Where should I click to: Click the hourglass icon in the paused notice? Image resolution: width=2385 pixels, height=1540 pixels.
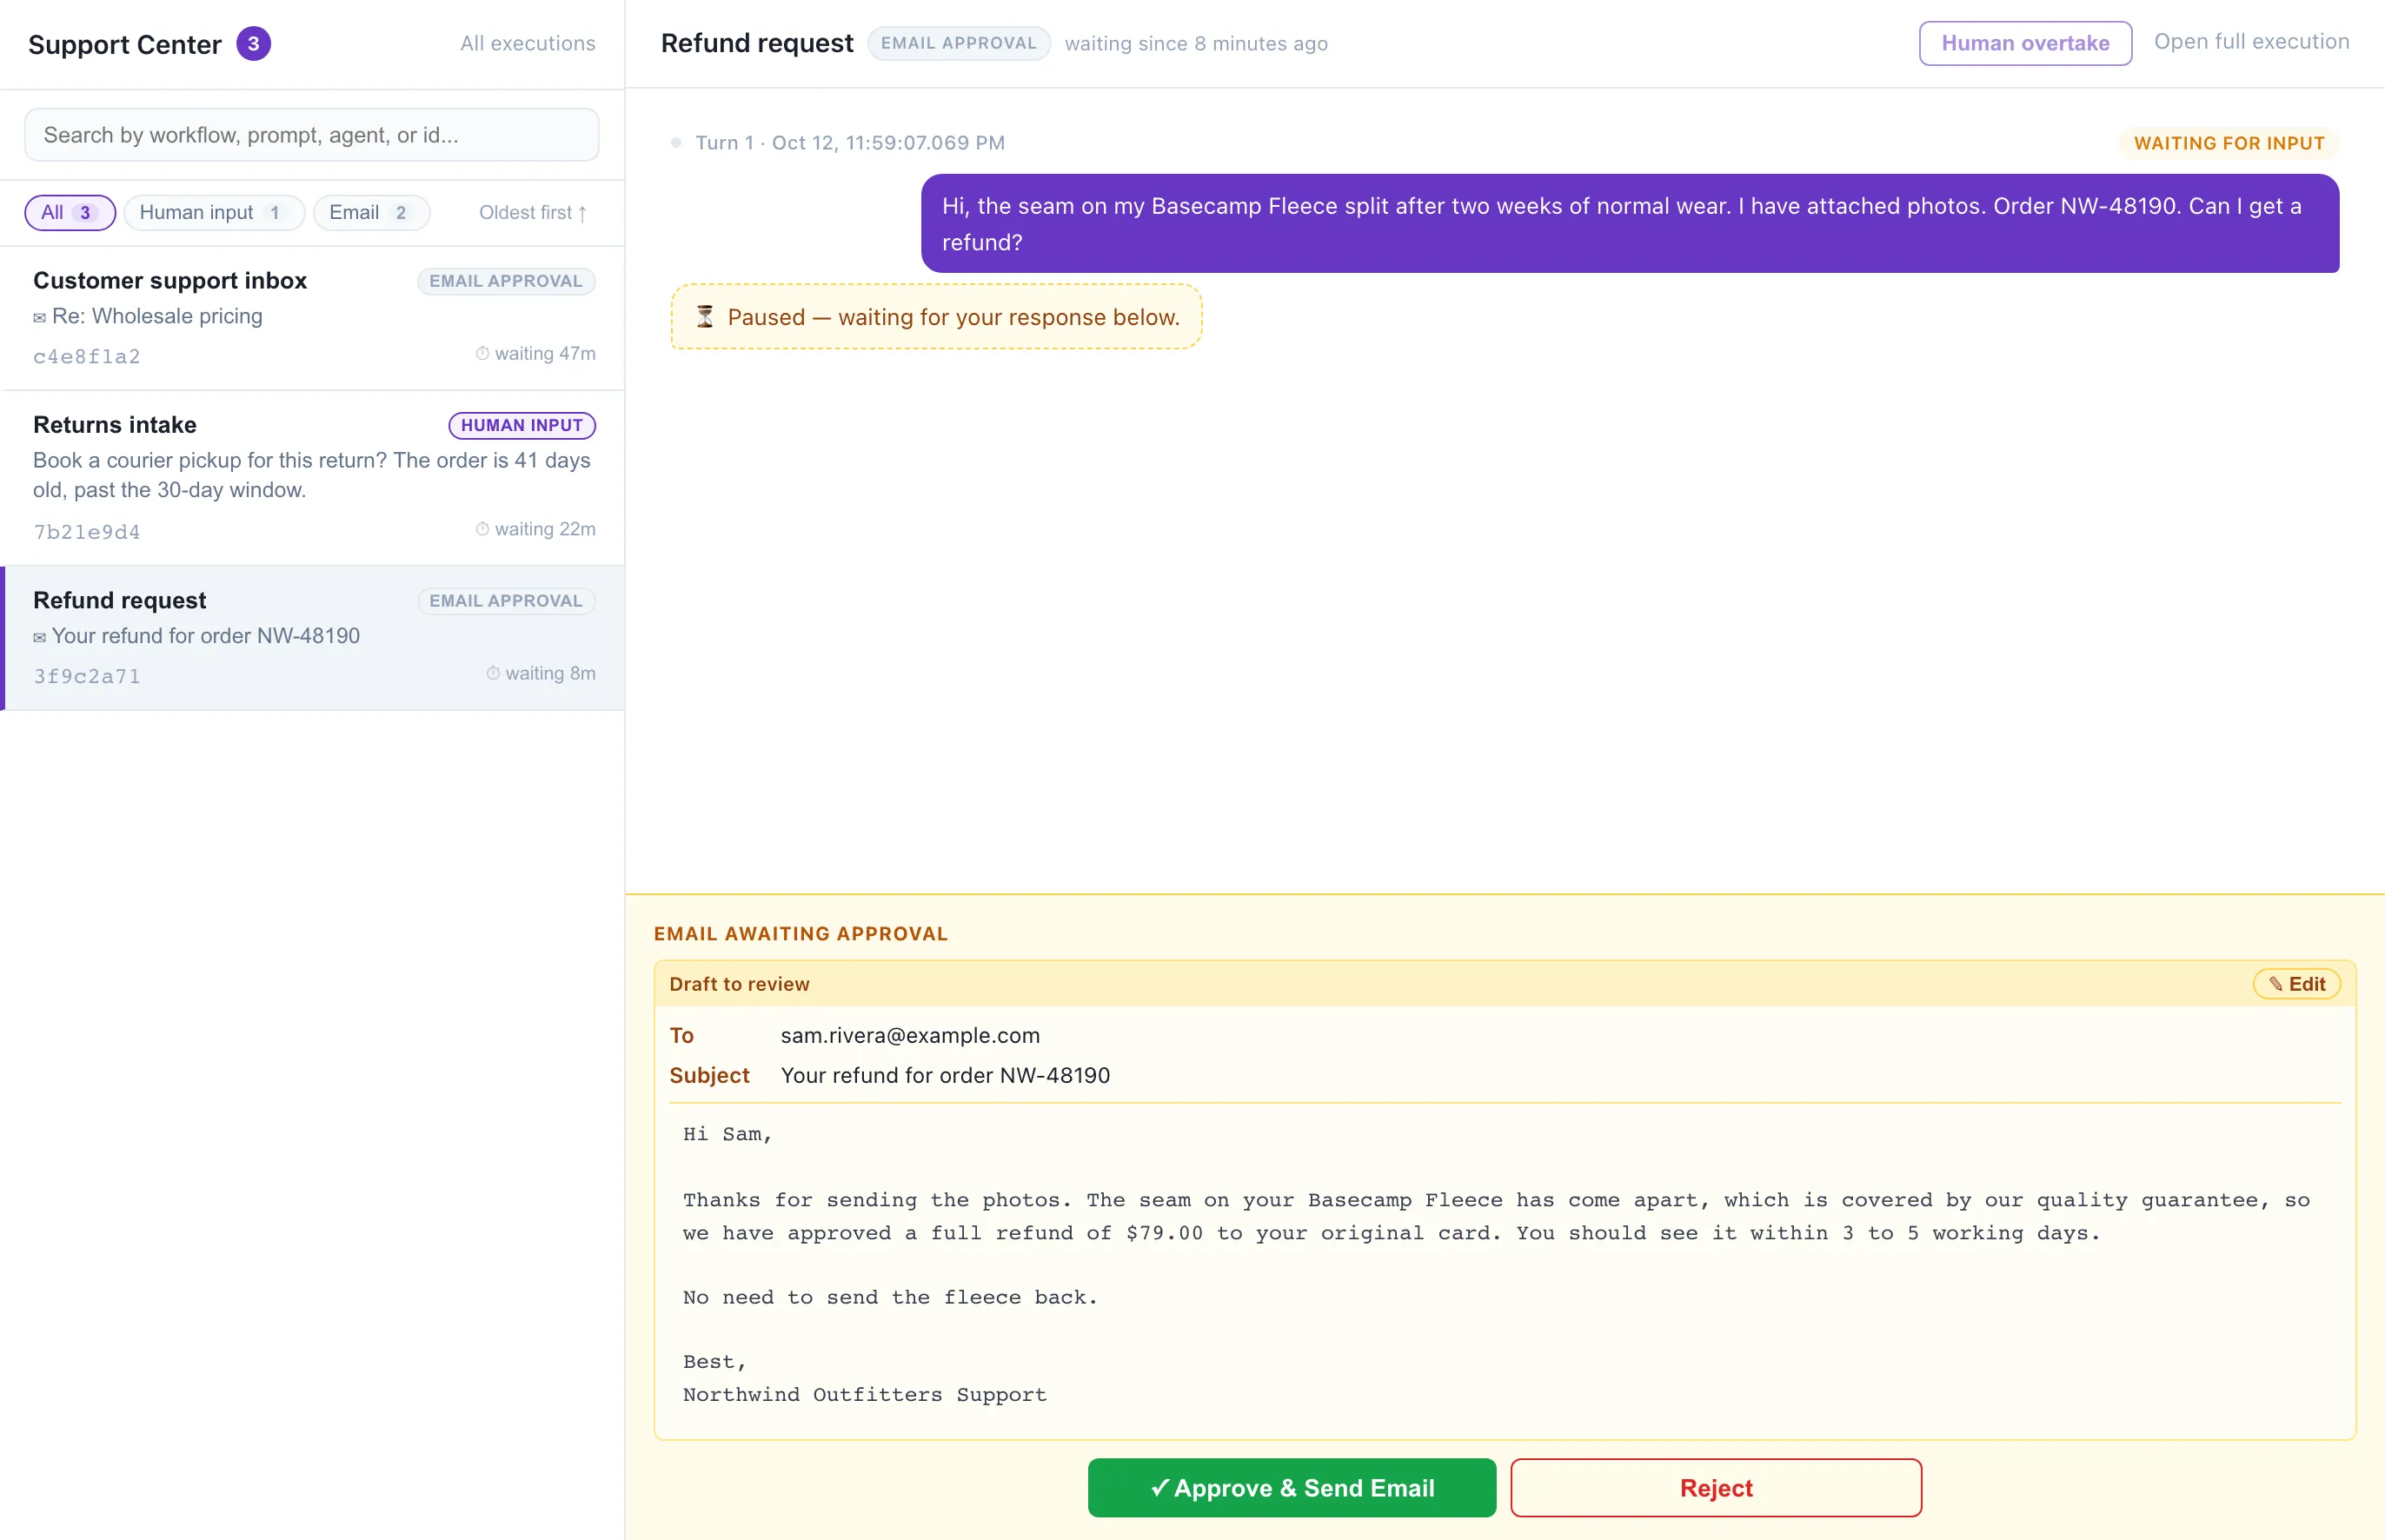point(705,318)
